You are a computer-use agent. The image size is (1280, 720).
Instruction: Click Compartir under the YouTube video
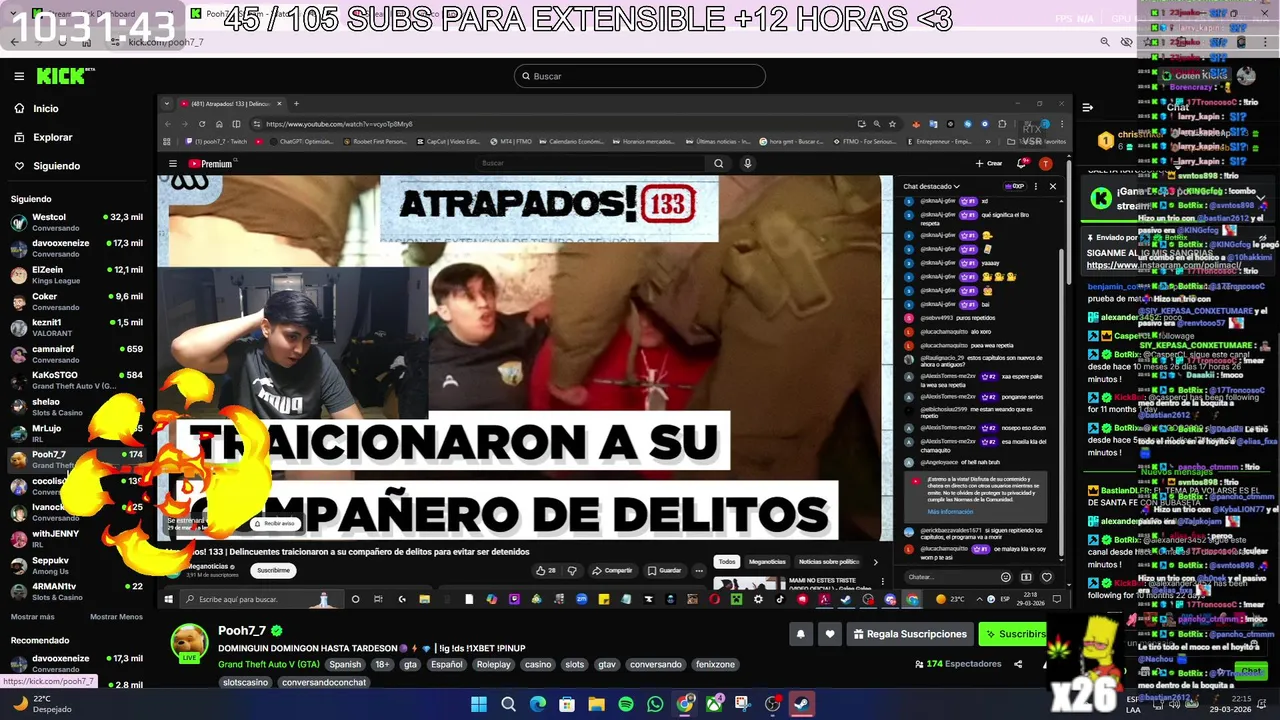tap(612, 571)
